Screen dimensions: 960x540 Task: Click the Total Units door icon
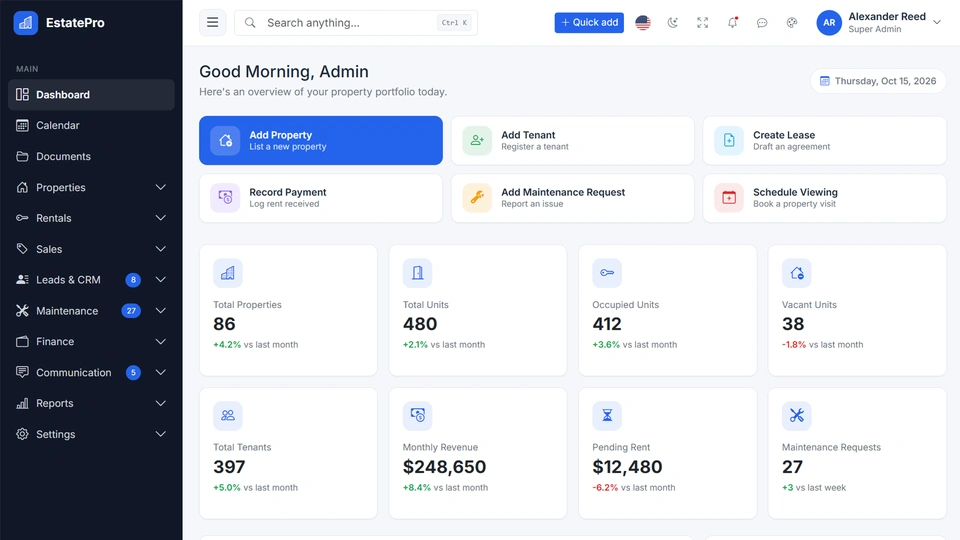[418, 273]
